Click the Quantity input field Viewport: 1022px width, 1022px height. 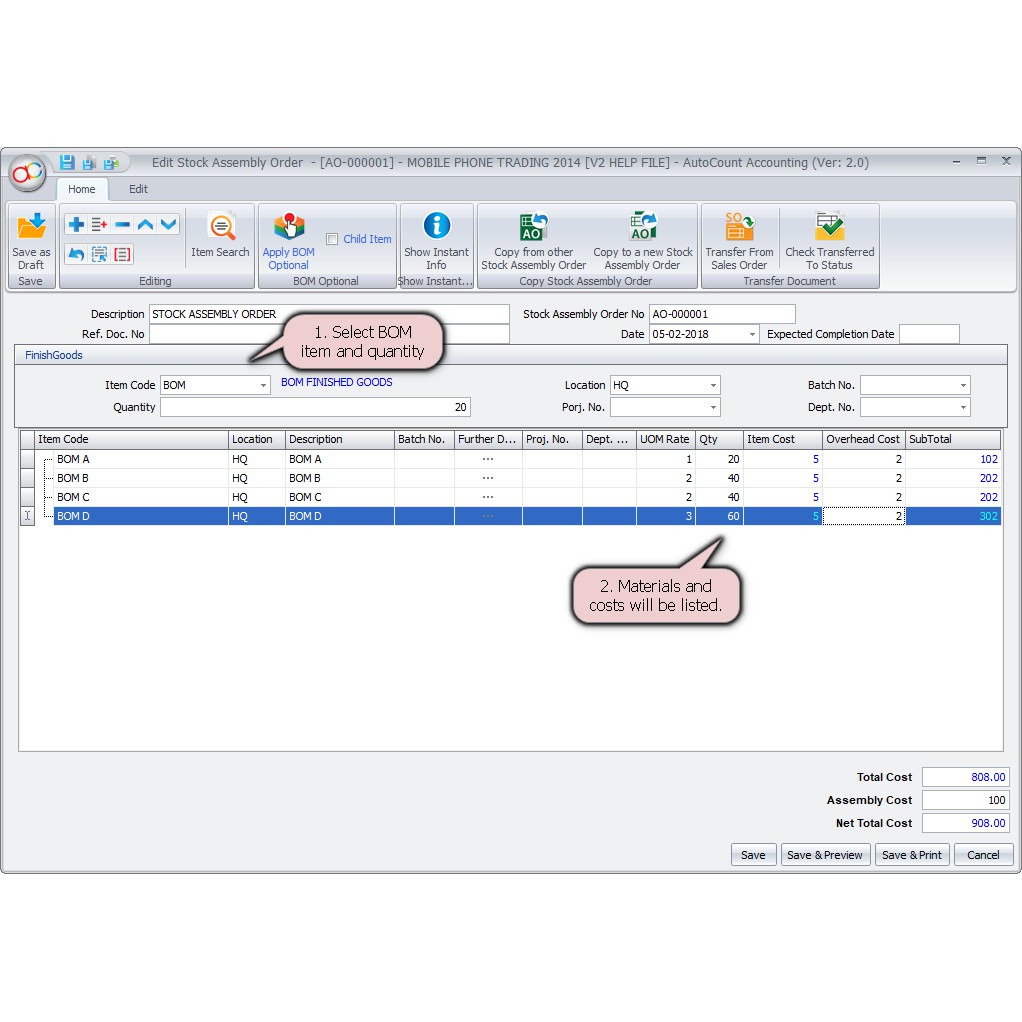click(x=315, y=408)
